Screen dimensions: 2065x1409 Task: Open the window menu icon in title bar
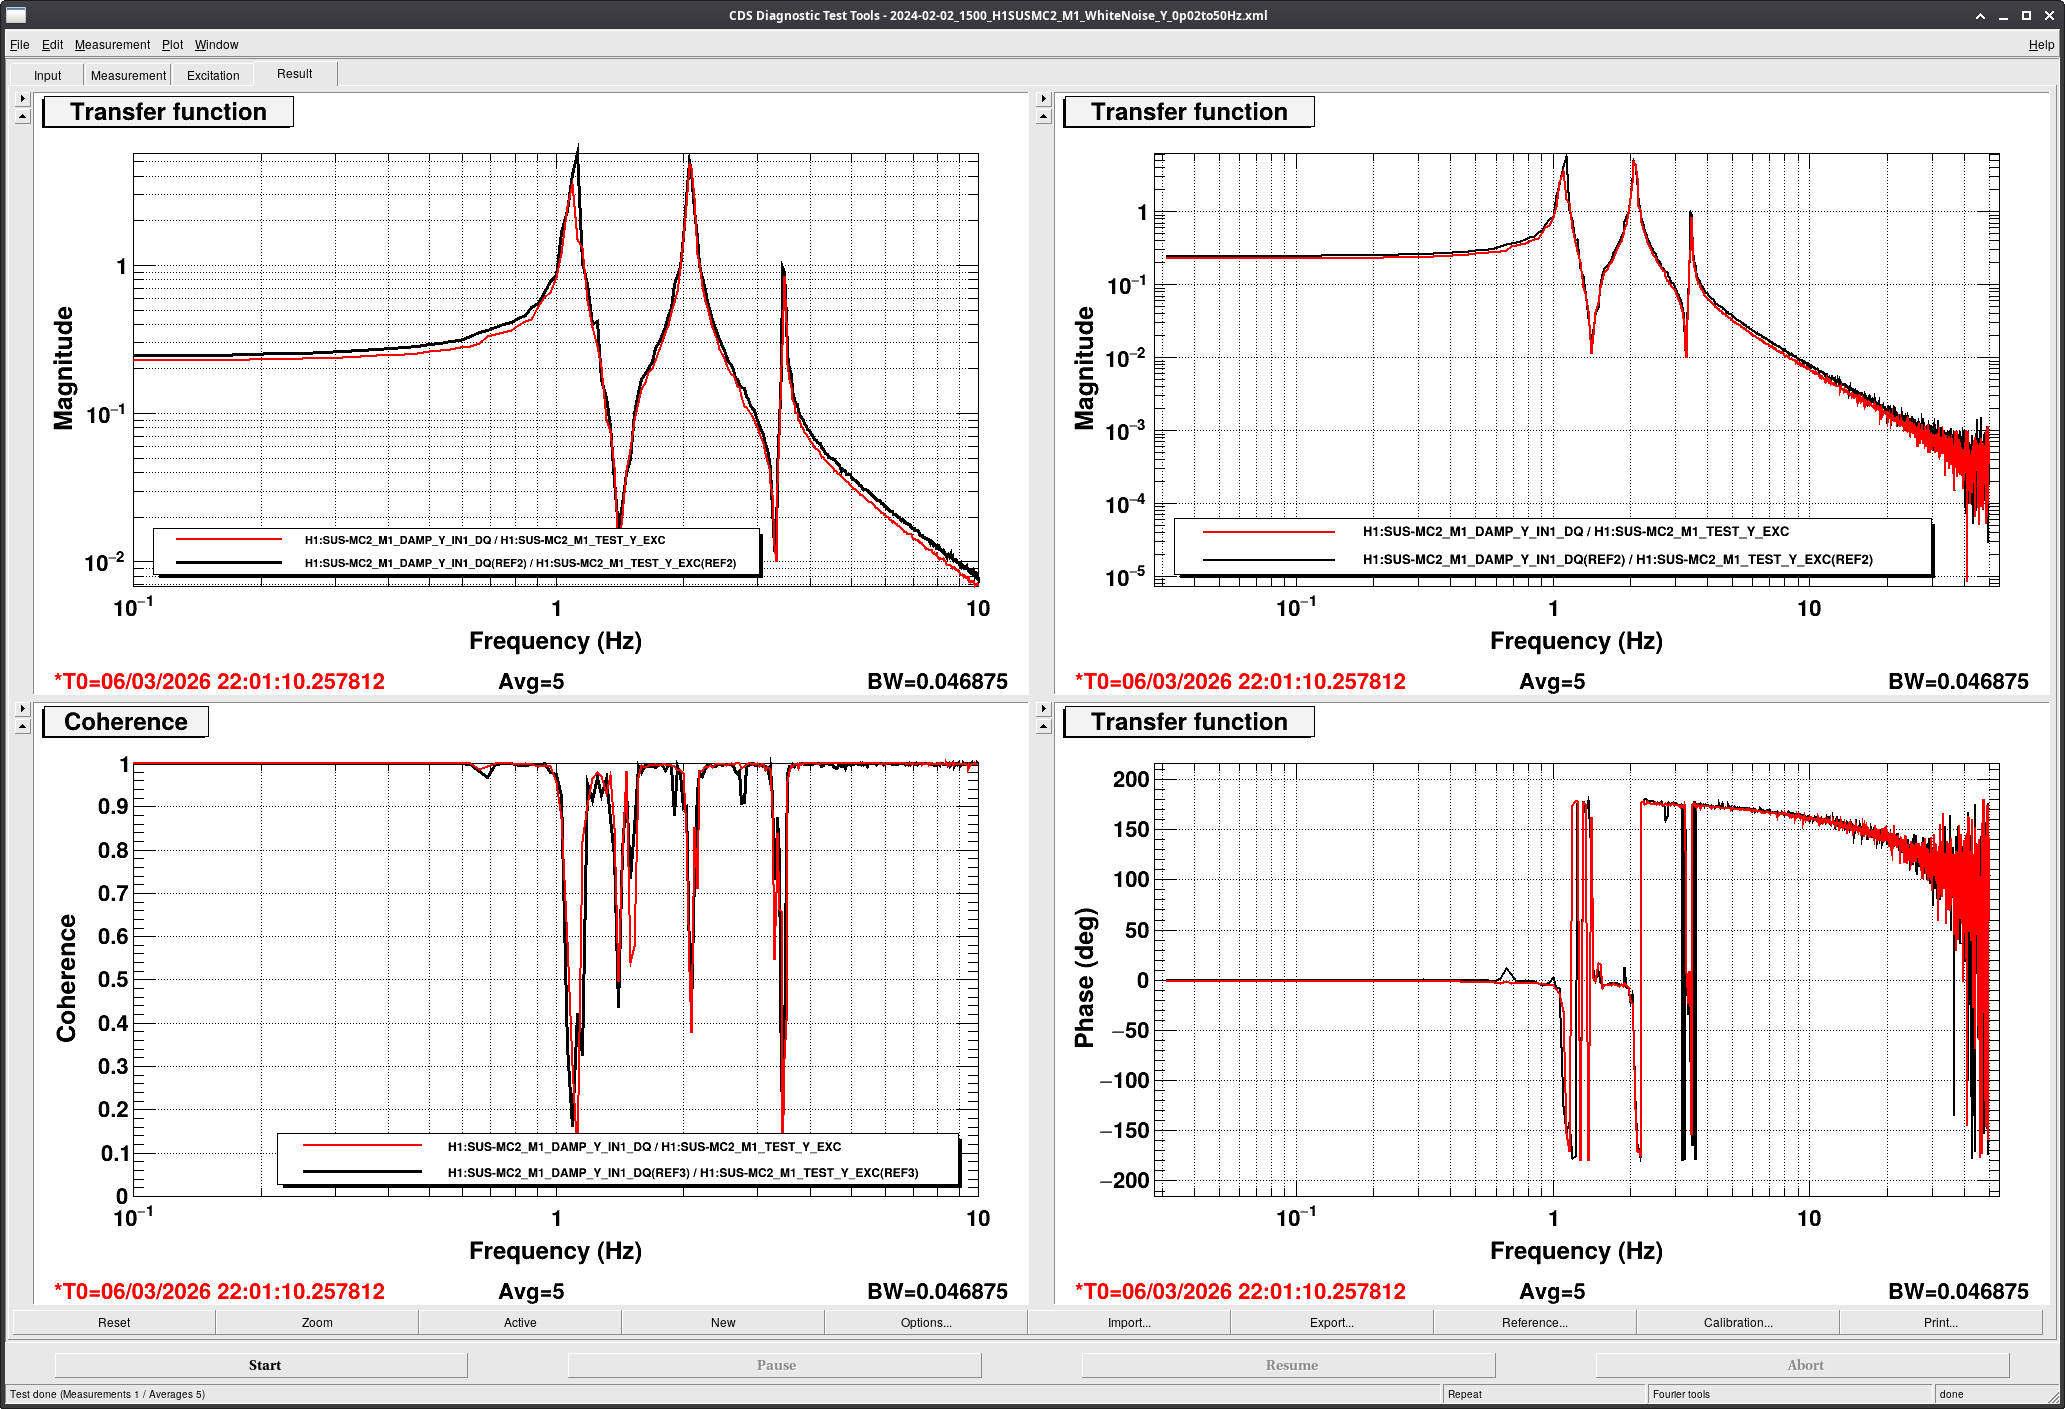pos(15,15)
